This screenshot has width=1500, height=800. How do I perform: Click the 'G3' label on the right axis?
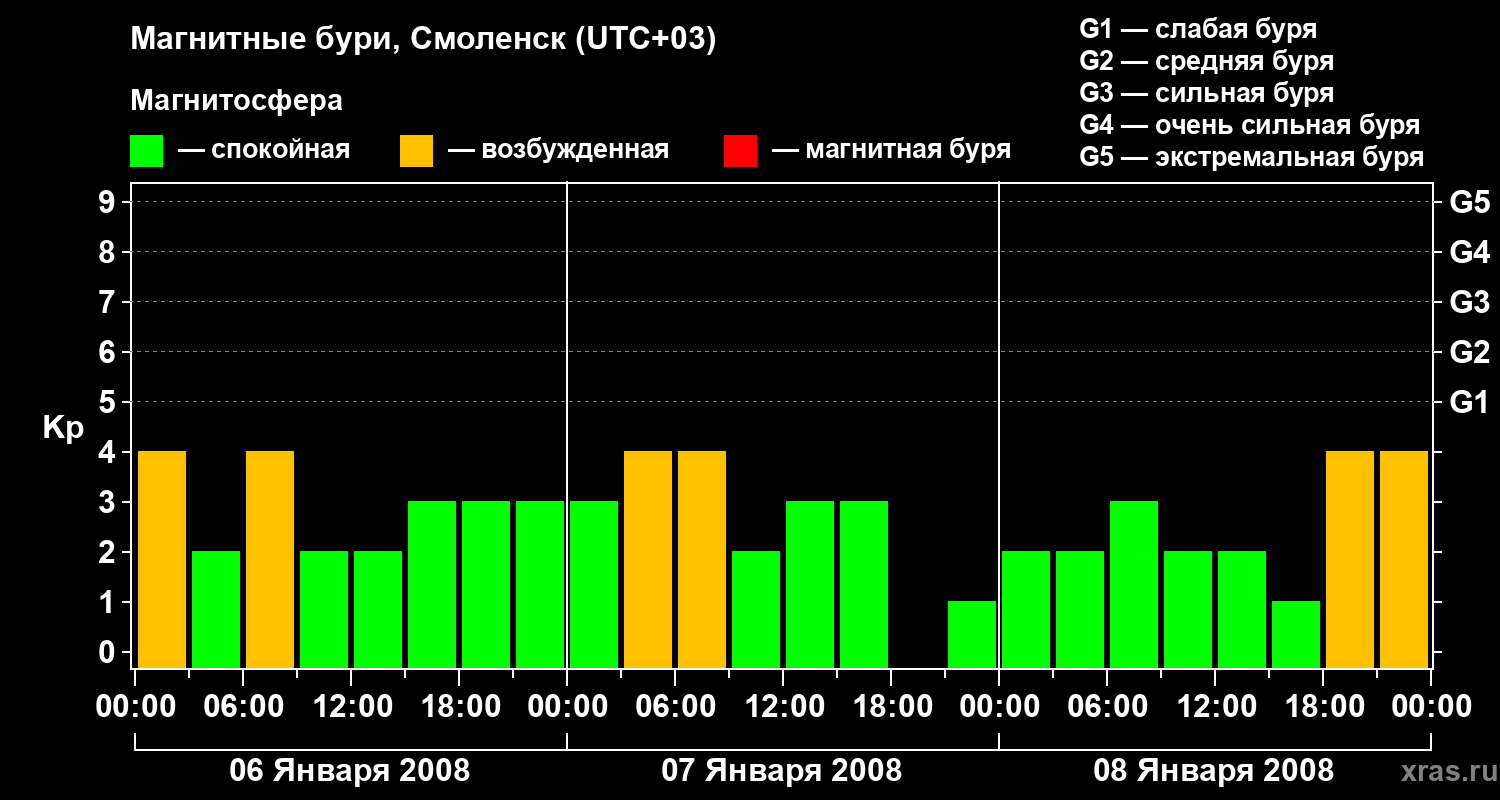click(1470, 302)
